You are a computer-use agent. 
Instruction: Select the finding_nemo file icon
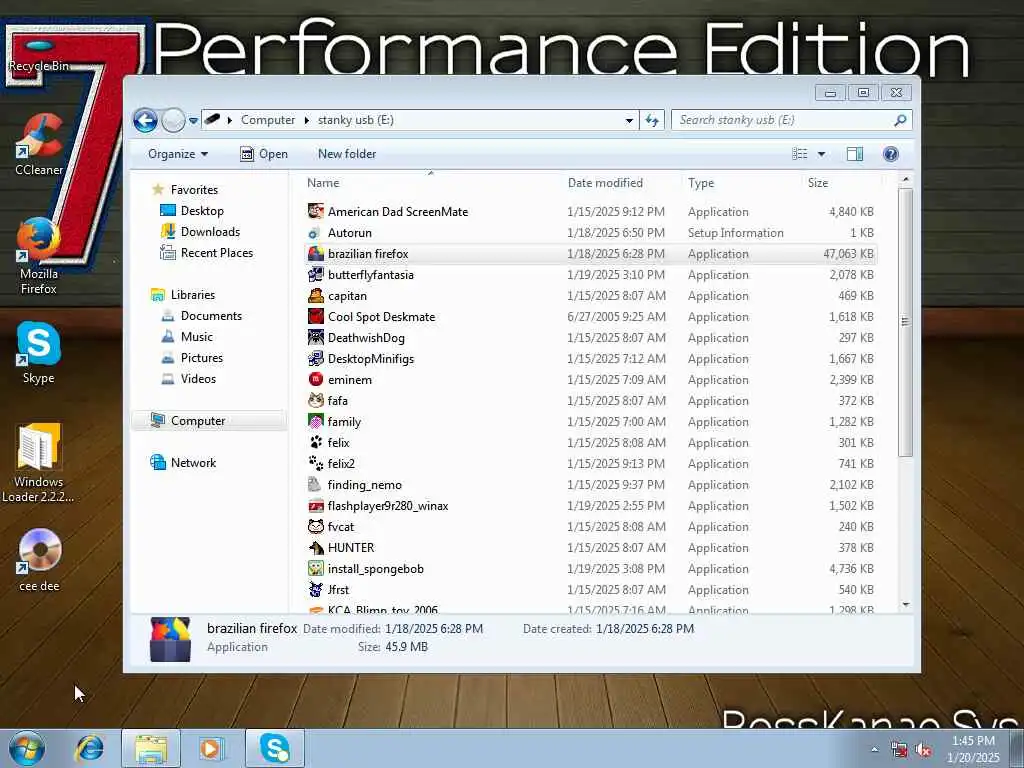pyautogui.click(x=316, y=484)
